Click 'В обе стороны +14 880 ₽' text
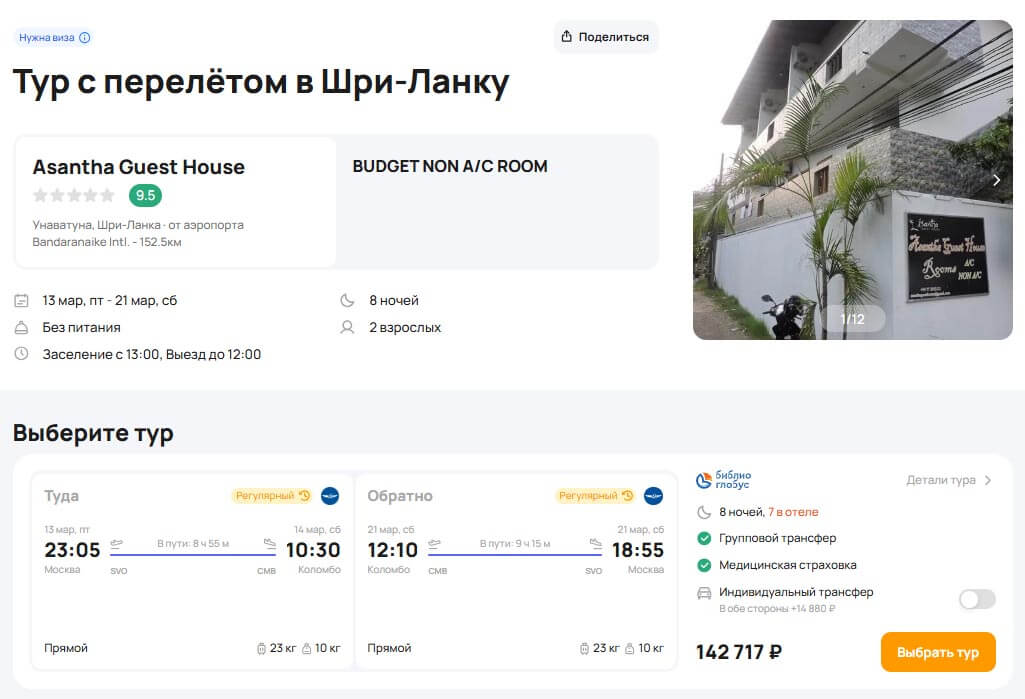The width and height of the screenshot is (1025, 699). coord(777,609)
